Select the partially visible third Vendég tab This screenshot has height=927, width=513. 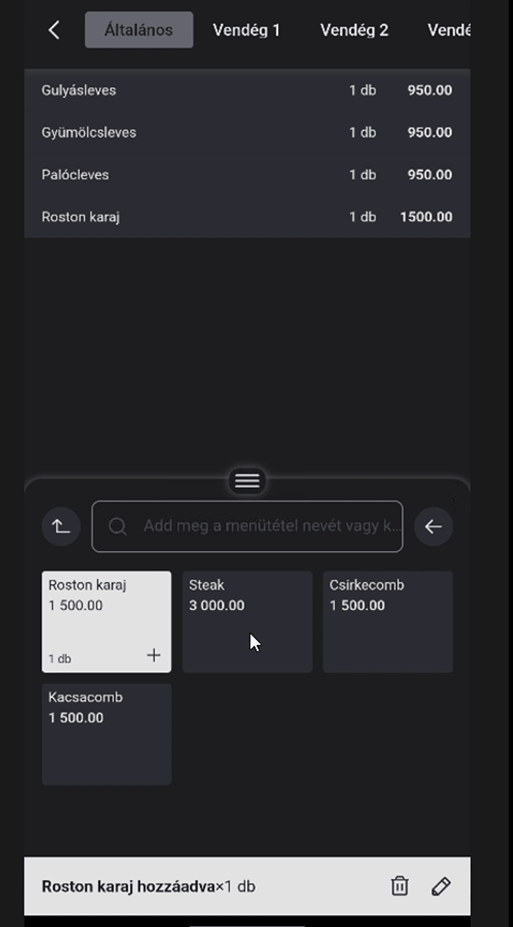(448, 30)
